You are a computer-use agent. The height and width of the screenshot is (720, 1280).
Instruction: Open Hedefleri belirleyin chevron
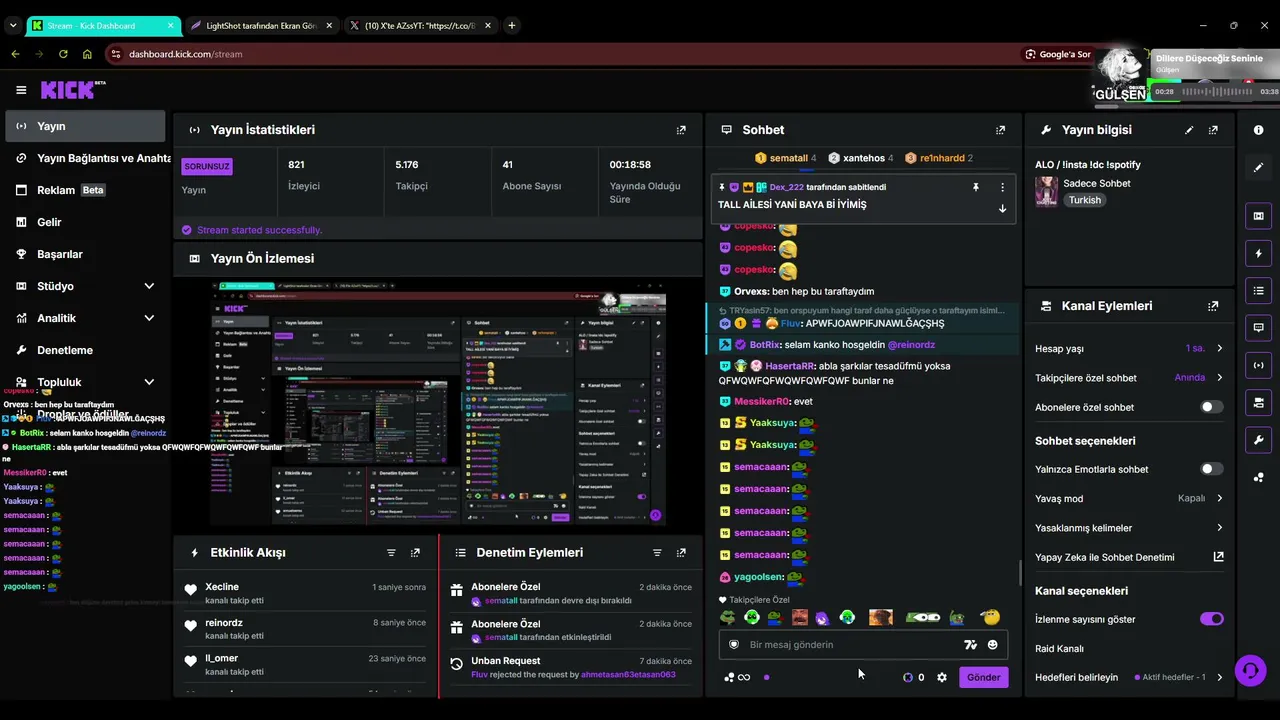(x=1219, y=677)
